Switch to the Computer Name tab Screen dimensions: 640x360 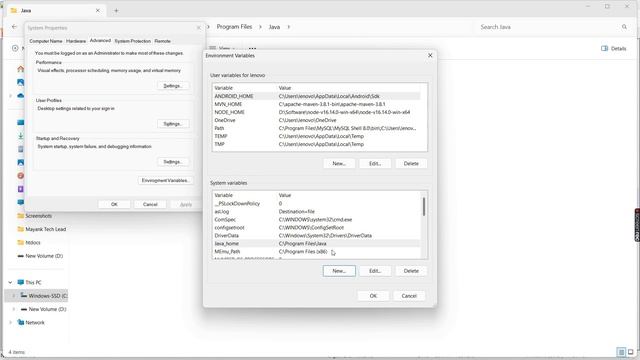tap(46, 41)
